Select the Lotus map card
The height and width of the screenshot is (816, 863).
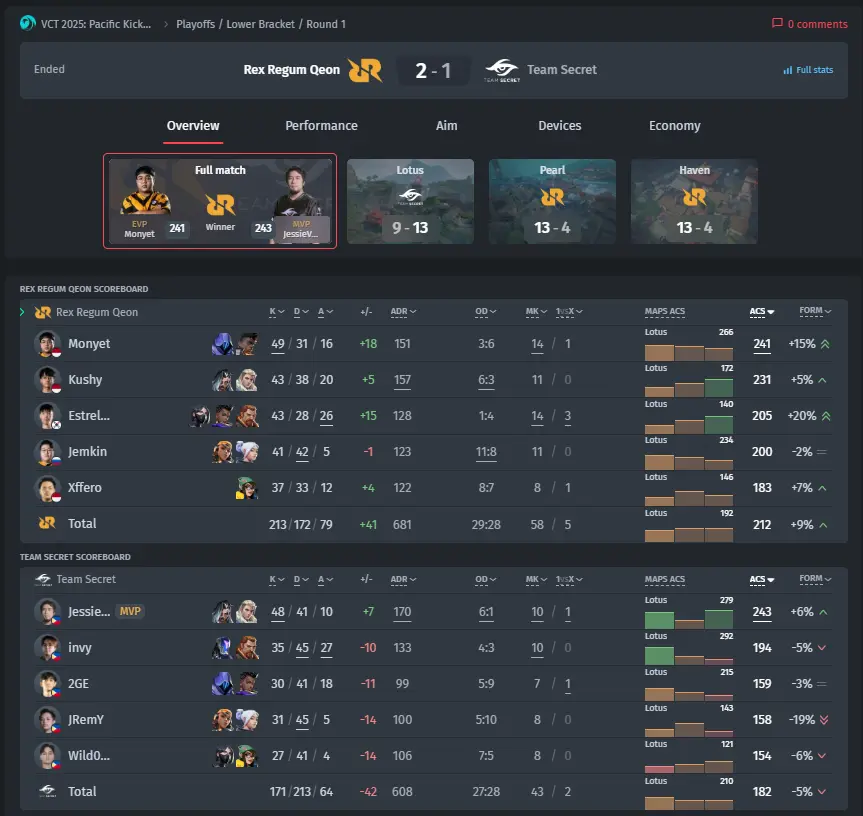(x=411, y=201)
